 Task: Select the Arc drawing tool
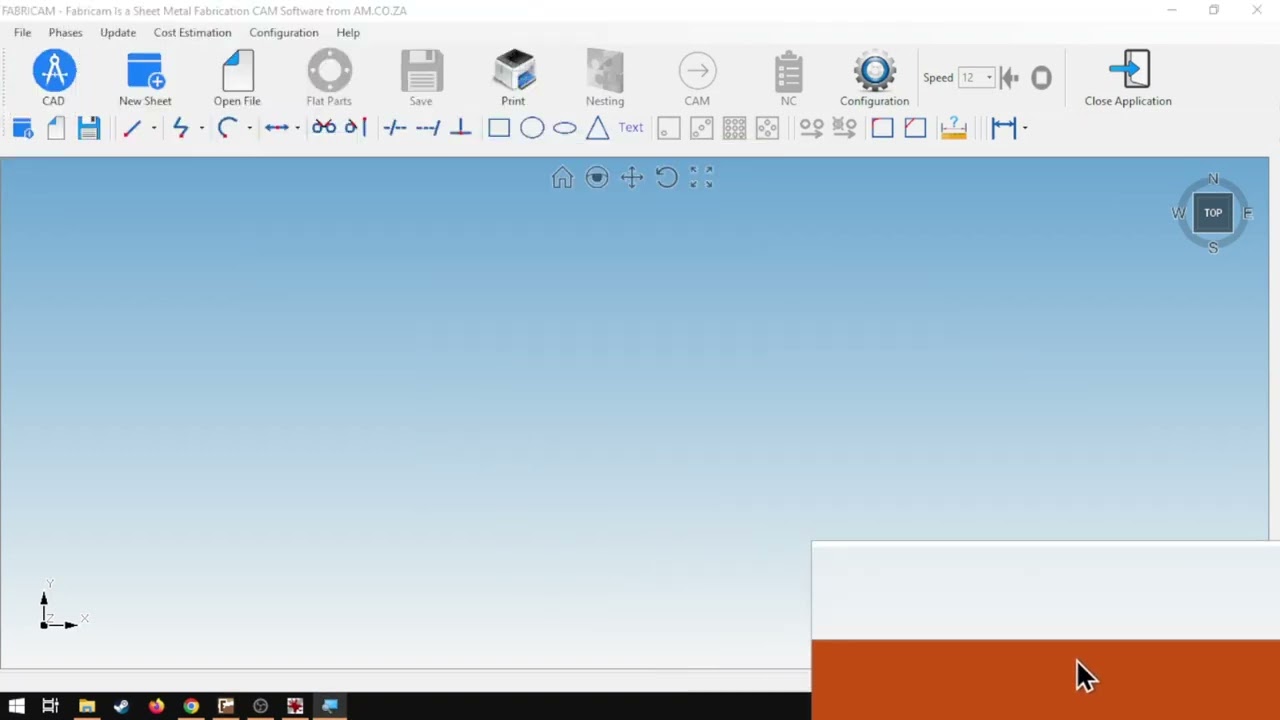[228, 128]
